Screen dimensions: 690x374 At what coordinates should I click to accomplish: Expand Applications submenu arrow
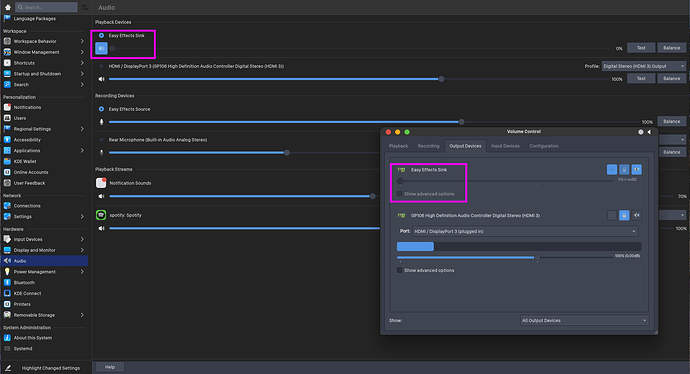82,150
